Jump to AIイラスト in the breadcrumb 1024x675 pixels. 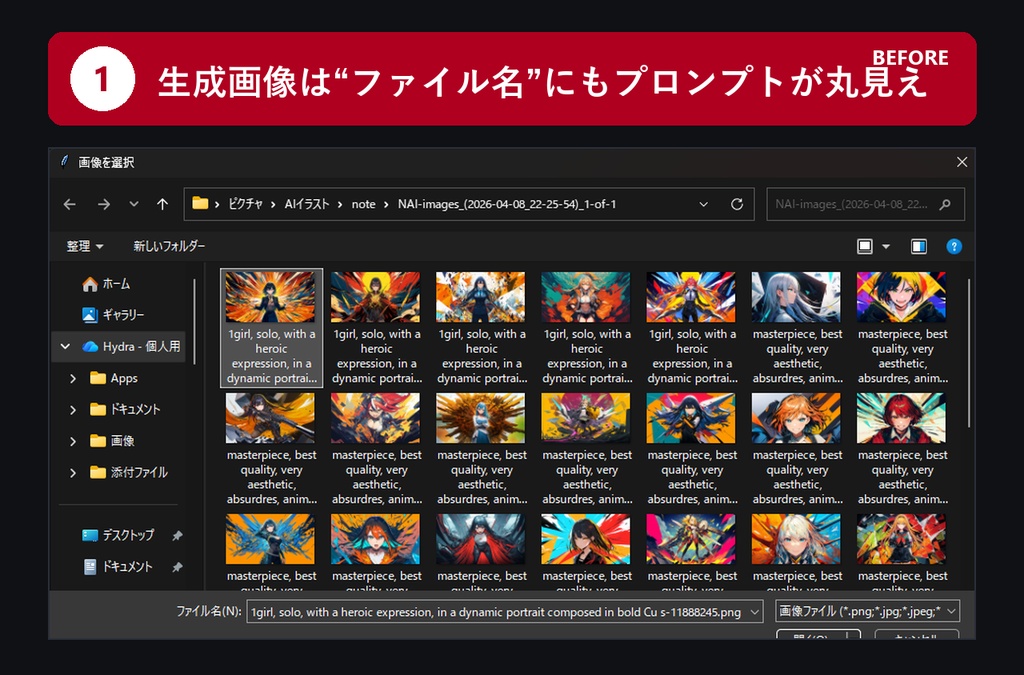307,204
